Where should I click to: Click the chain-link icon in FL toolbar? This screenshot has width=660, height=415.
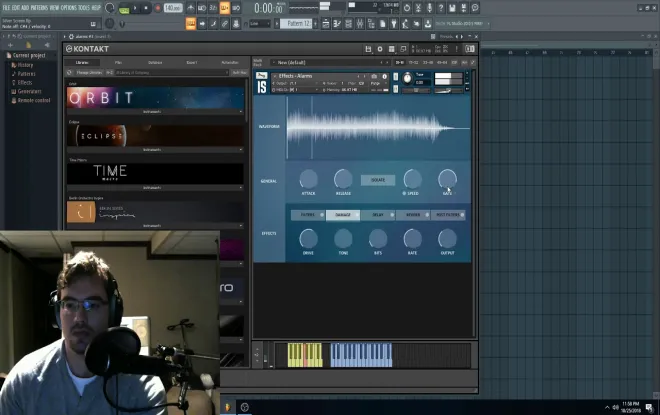coord(225,24)
